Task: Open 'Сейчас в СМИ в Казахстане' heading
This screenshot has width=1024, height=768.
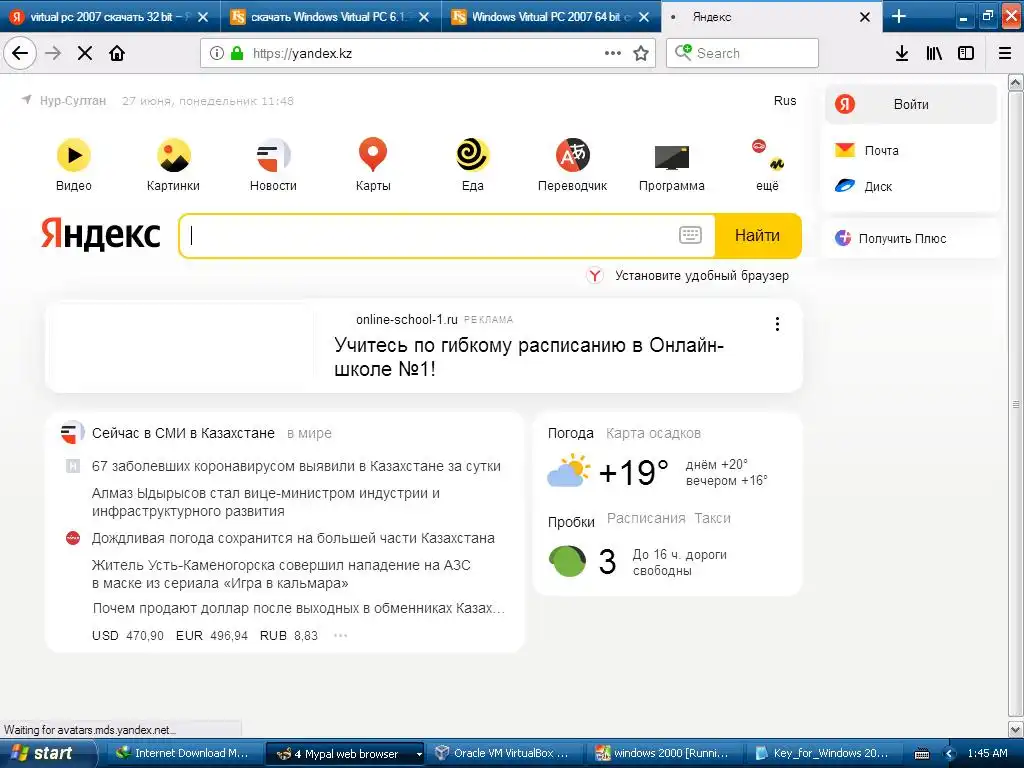Action: click(x=183, y=433)
